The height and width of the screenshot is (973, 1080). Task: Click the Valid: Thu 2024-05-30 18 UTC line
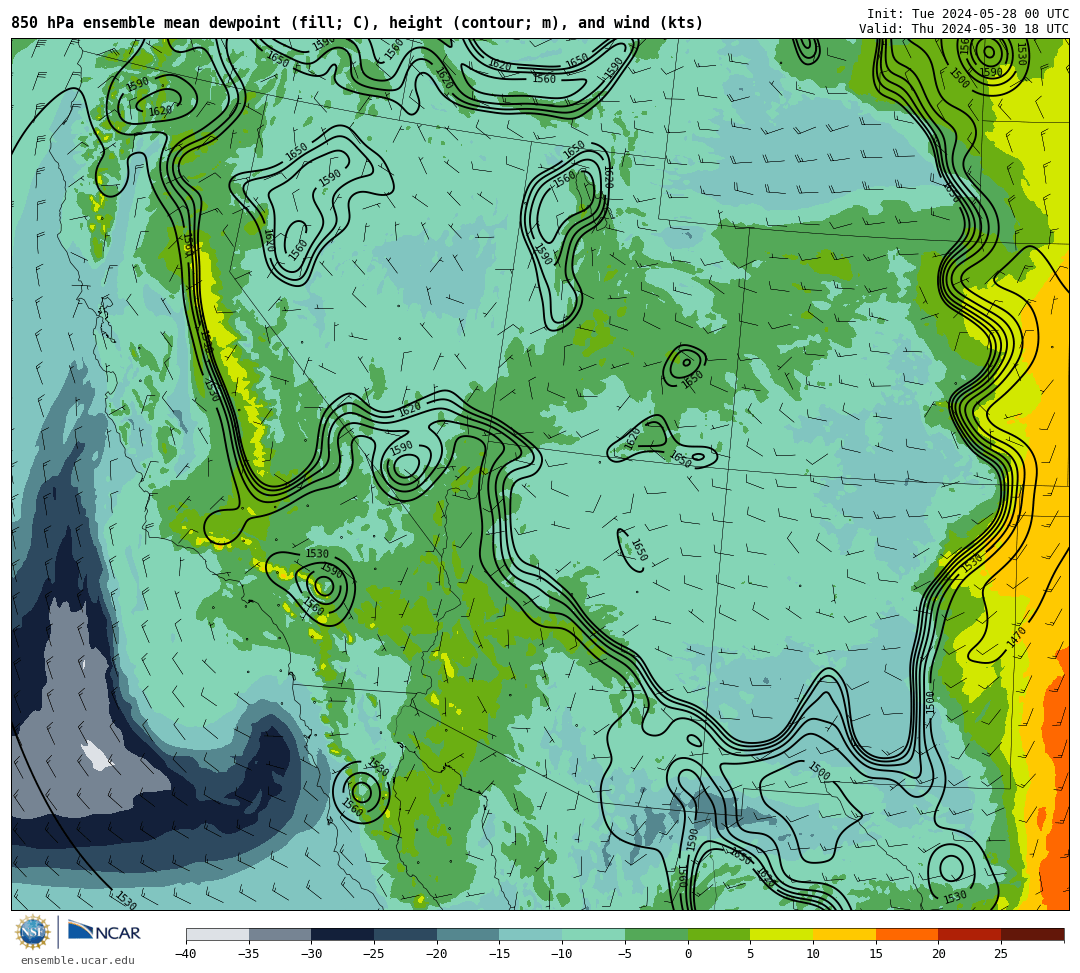pyautogui.click(x=964, y=29)
